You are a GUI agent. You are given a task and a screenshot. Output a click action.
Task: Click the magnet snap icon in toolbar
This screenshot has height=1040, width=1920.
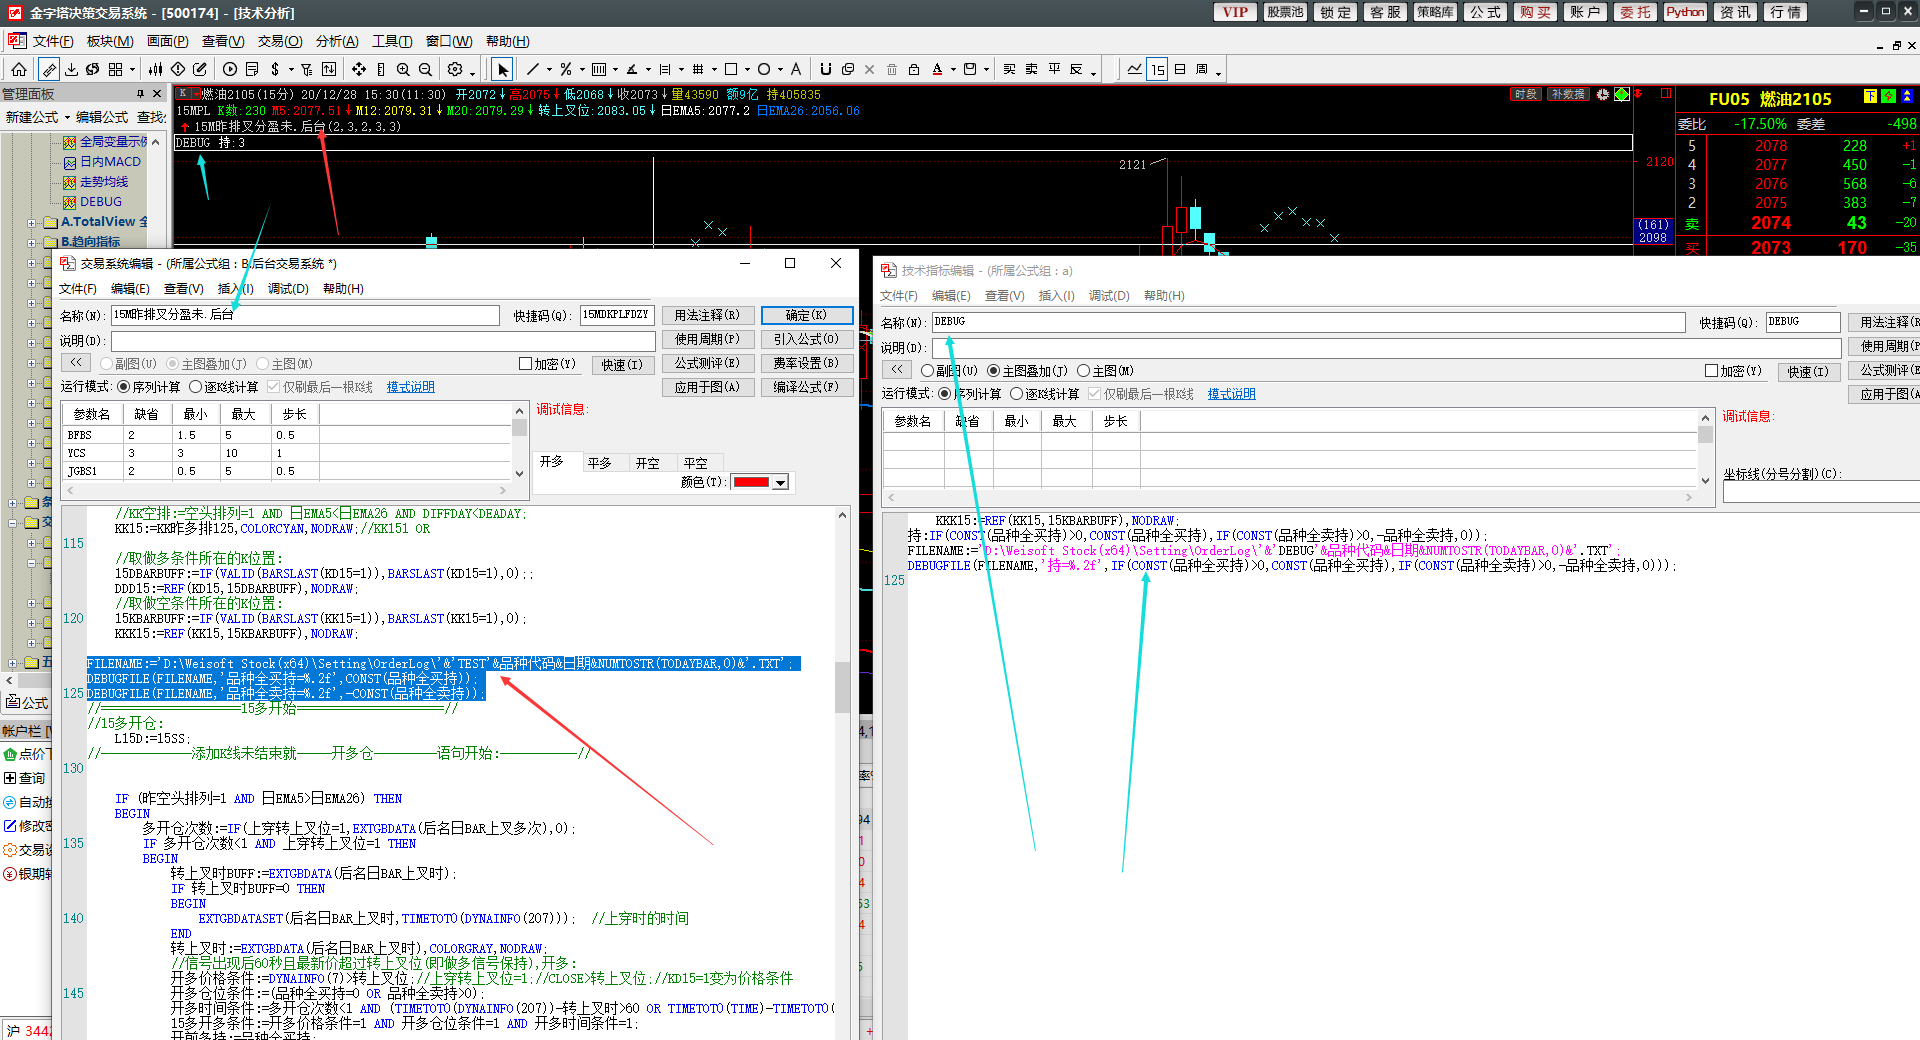[x=825, y=69]
